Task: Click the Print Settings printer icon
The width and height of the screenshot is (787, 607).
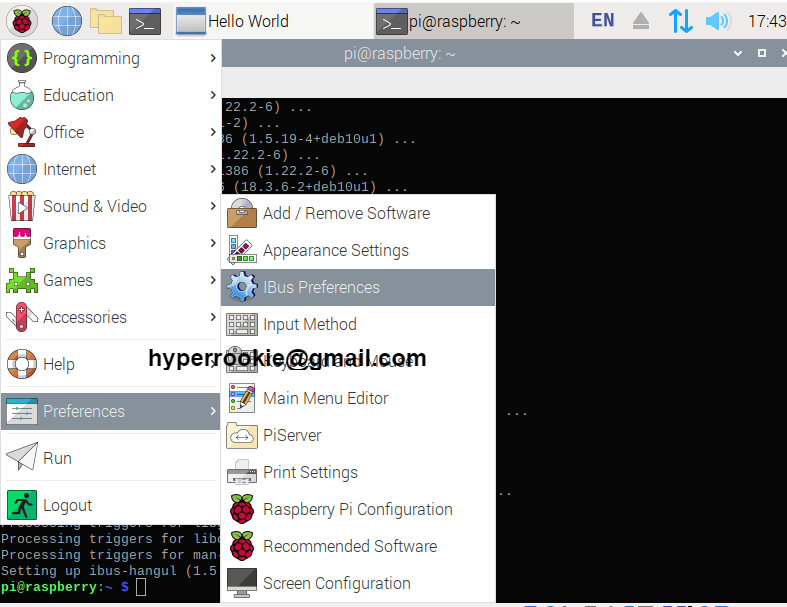Action: click(x=242, y=472)
